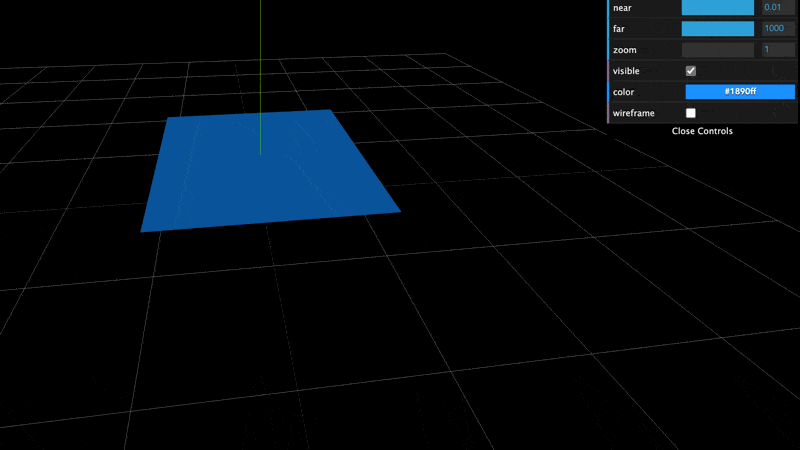Toggle the visible checkbox

[690, 71]
